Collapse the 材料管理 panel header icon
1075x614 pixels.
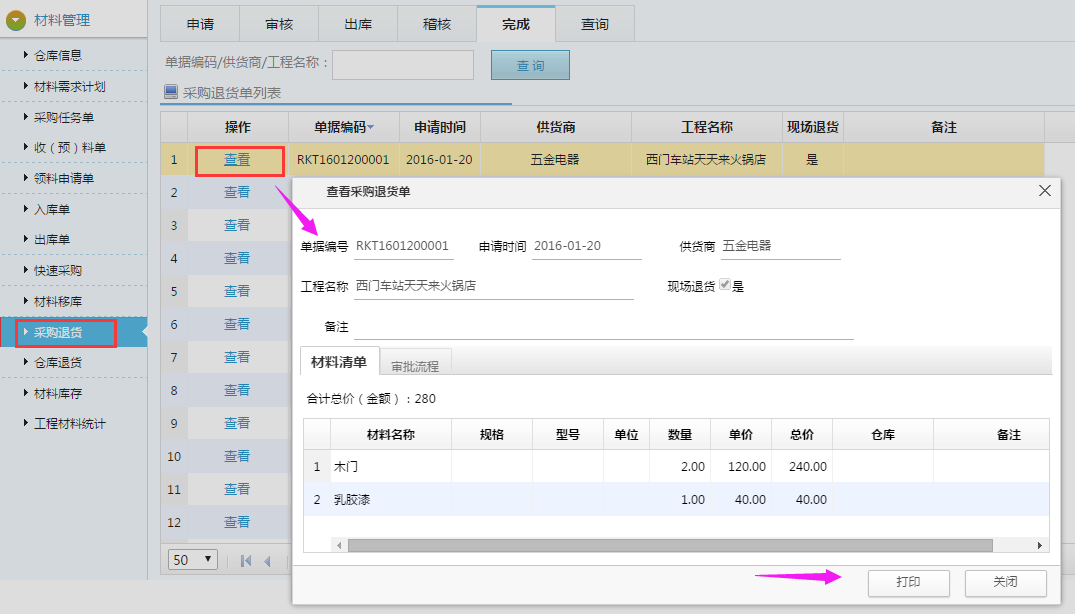pos(16,20)
